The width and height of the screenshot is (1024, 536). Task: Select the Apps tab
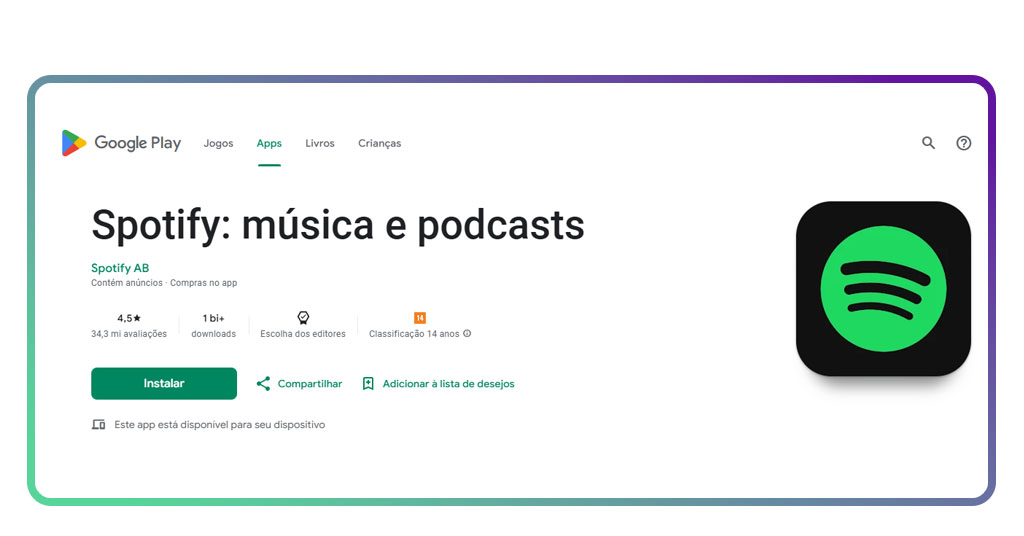click(x=269, y=143)
